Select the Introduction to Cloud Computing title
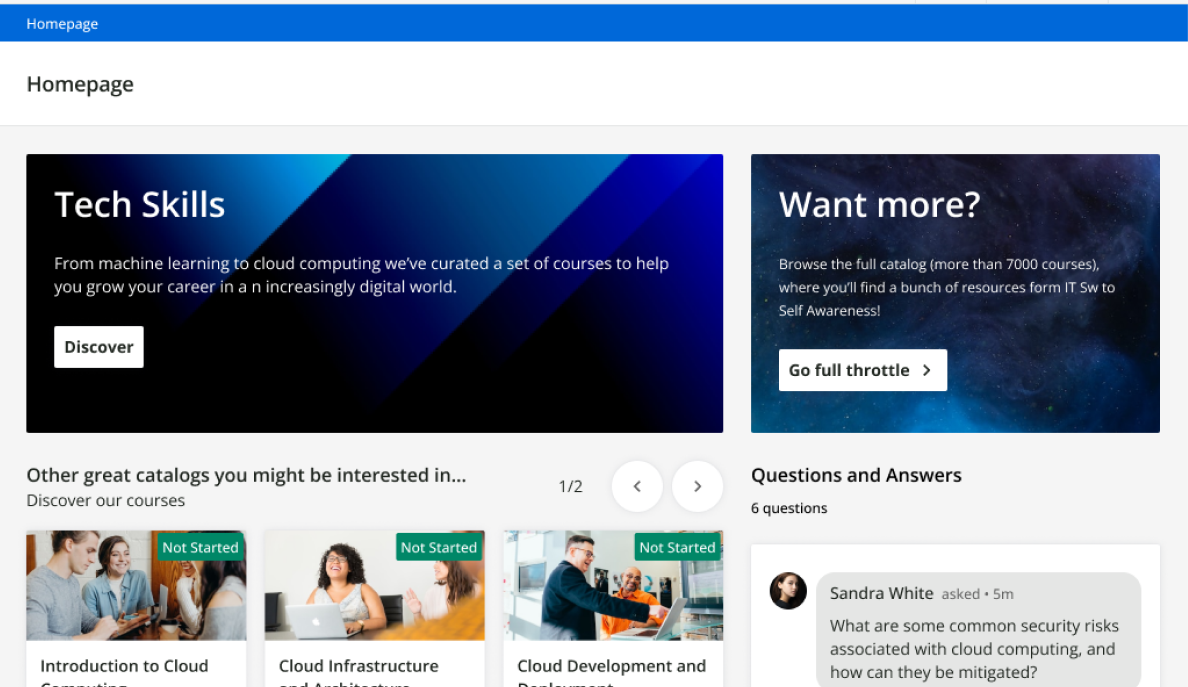Screen dimensions: 1188x687 pyautogui.click(x=124, y=666)
